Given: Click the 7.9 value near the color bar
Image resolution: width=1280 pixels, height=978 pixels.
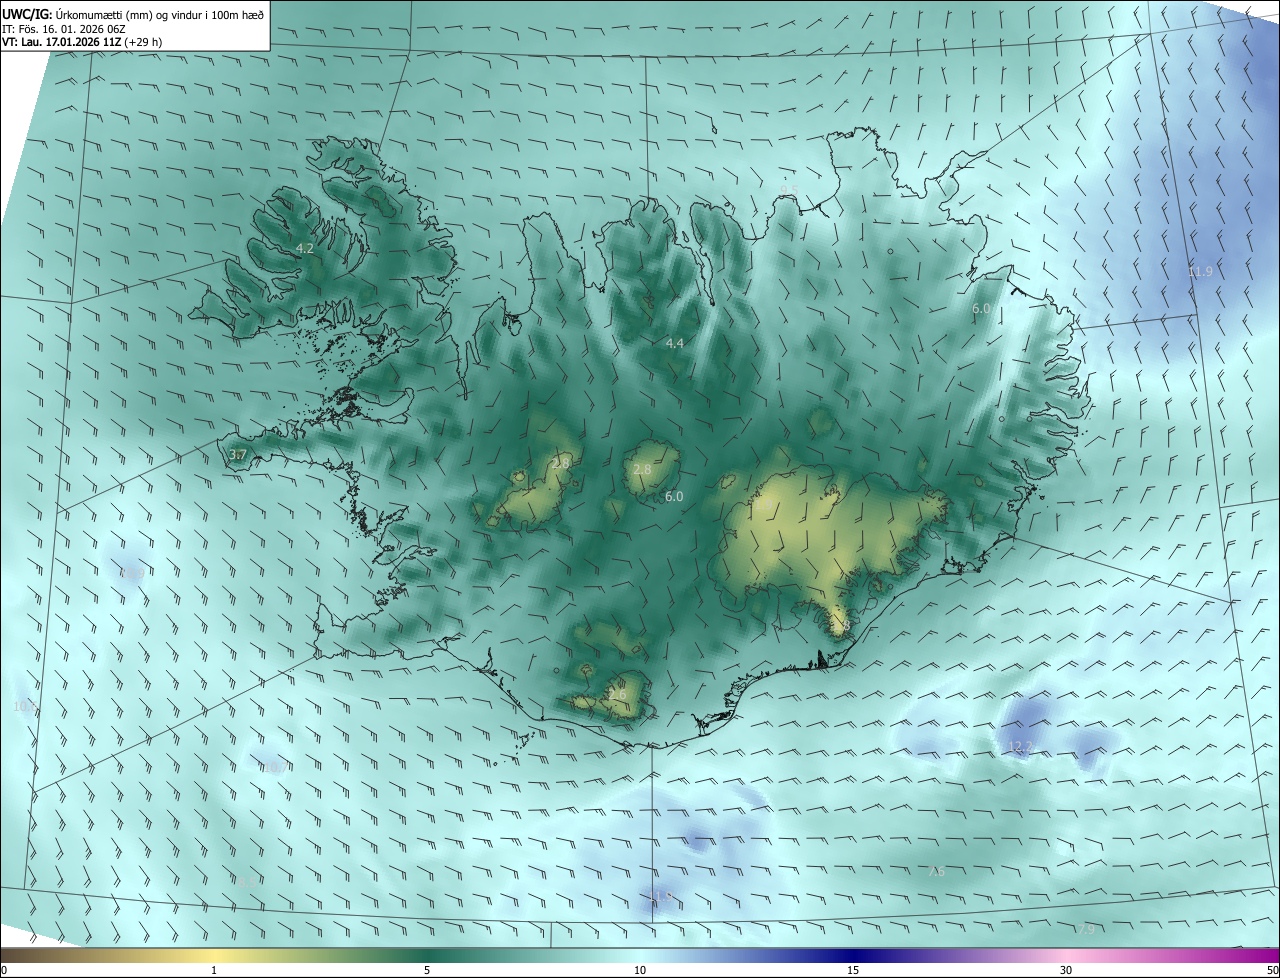Looking at the screenshot, I should tap(1086, 929).
